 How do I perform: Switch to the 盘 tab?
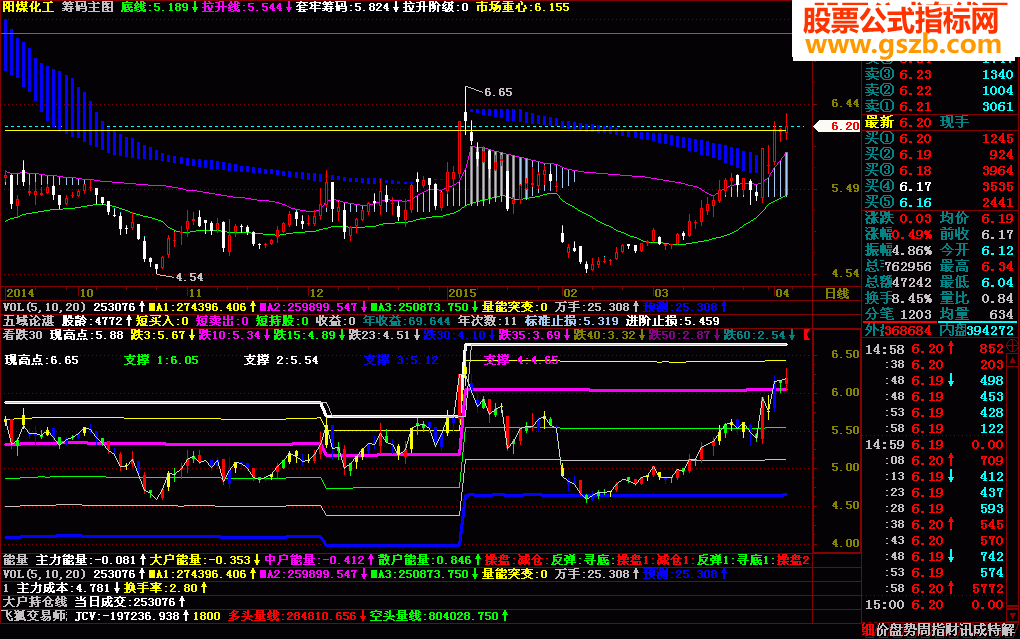[x=896, y=629]
